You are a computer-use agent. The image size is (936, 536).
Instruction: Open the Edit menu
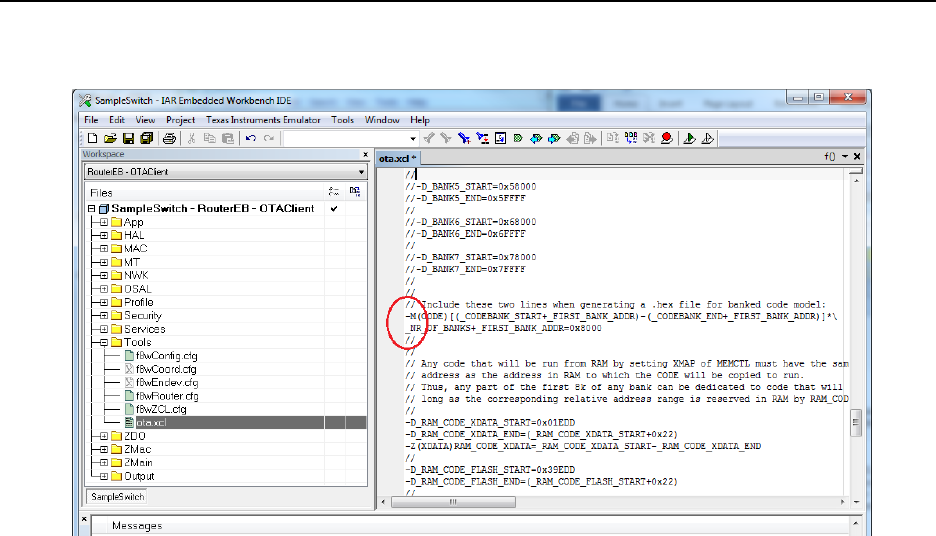click(x=116, y=120)
